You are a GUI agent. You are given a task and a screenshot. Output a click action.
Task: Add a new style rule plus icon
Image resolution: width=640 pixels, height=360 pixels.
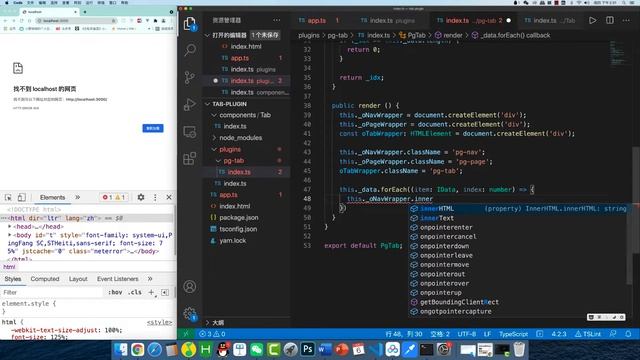[152, 293]
